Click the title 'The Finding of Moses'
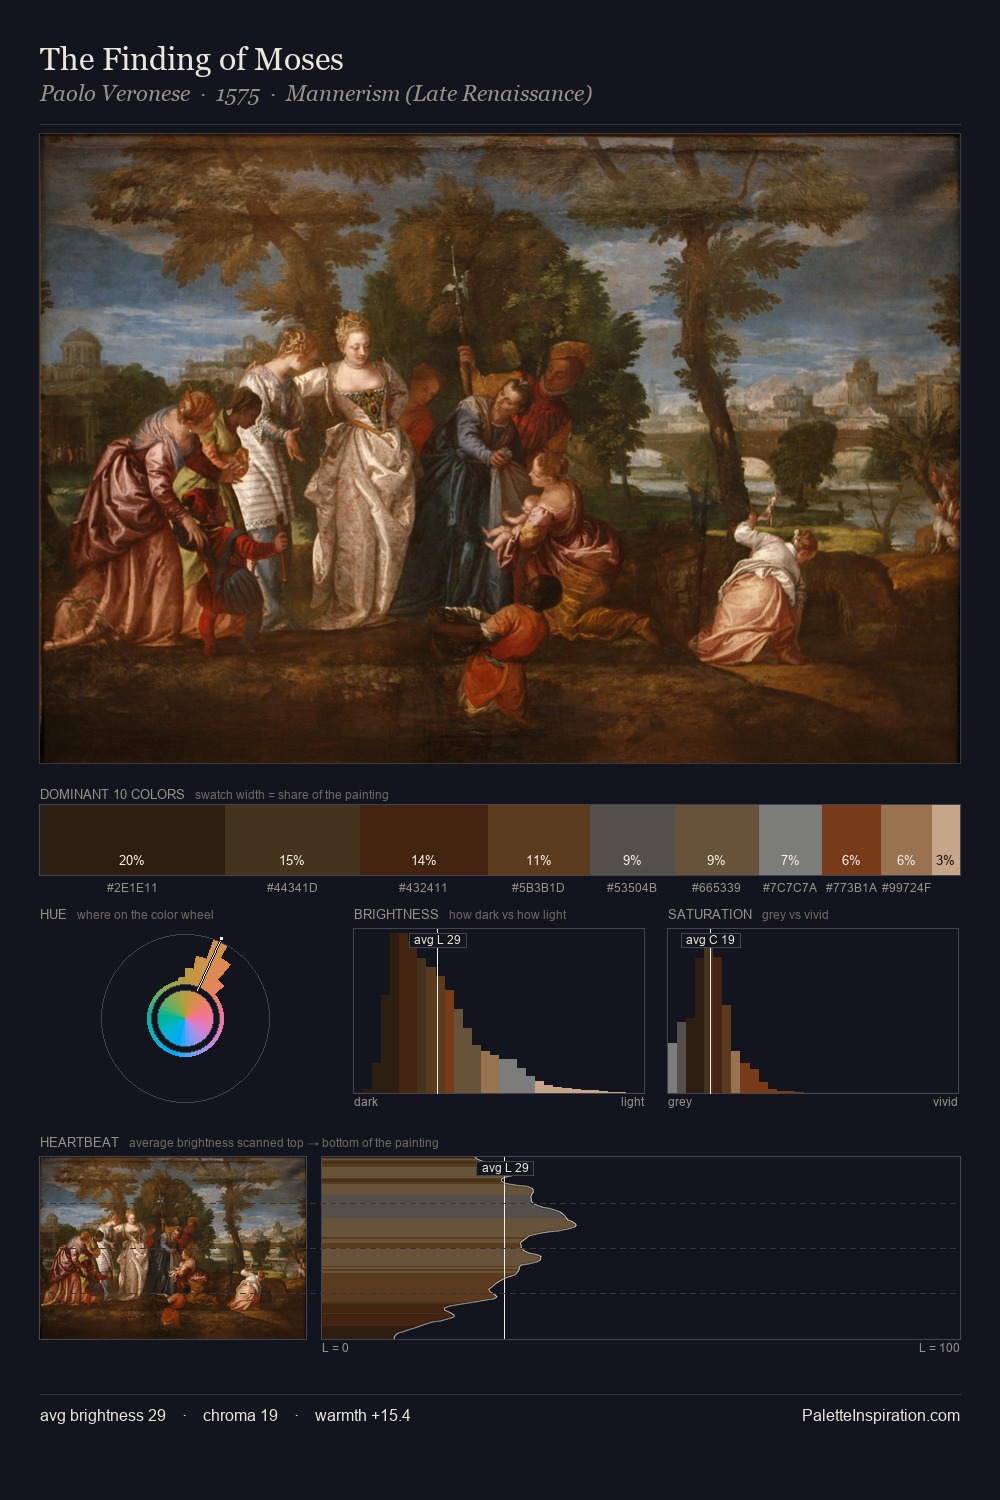 click(192, 60)
